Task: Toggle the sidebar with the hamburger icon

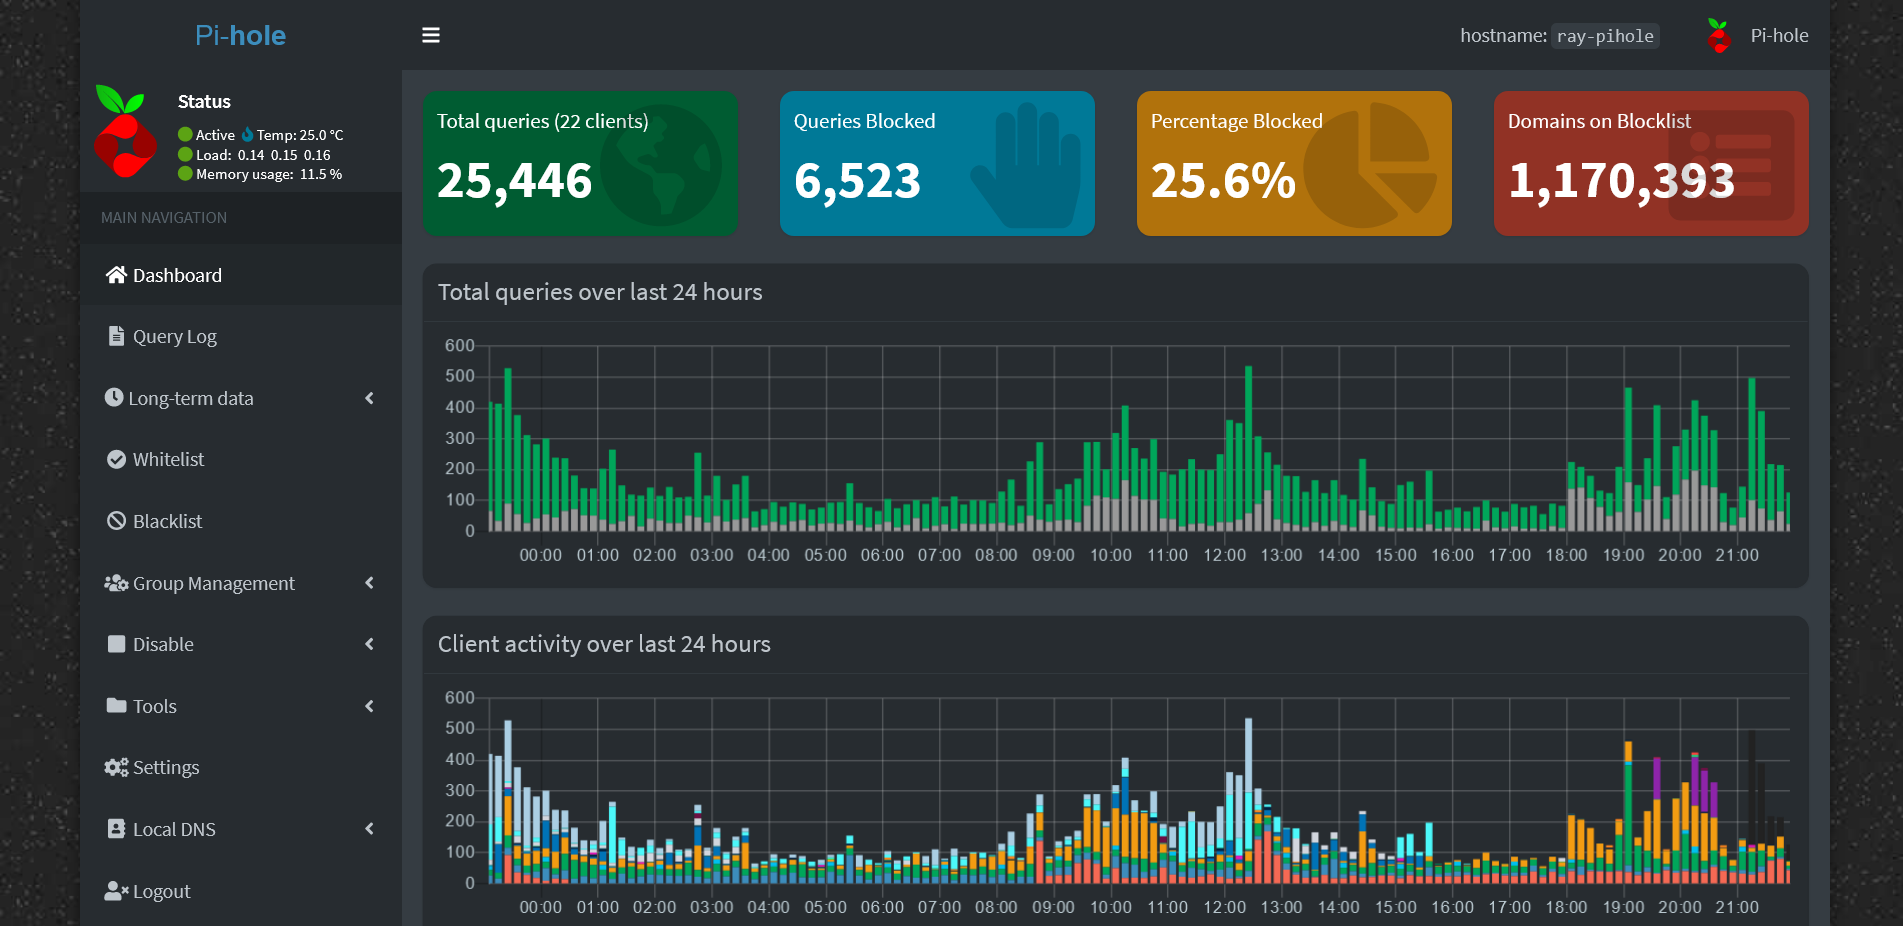Action: (431, 35)
